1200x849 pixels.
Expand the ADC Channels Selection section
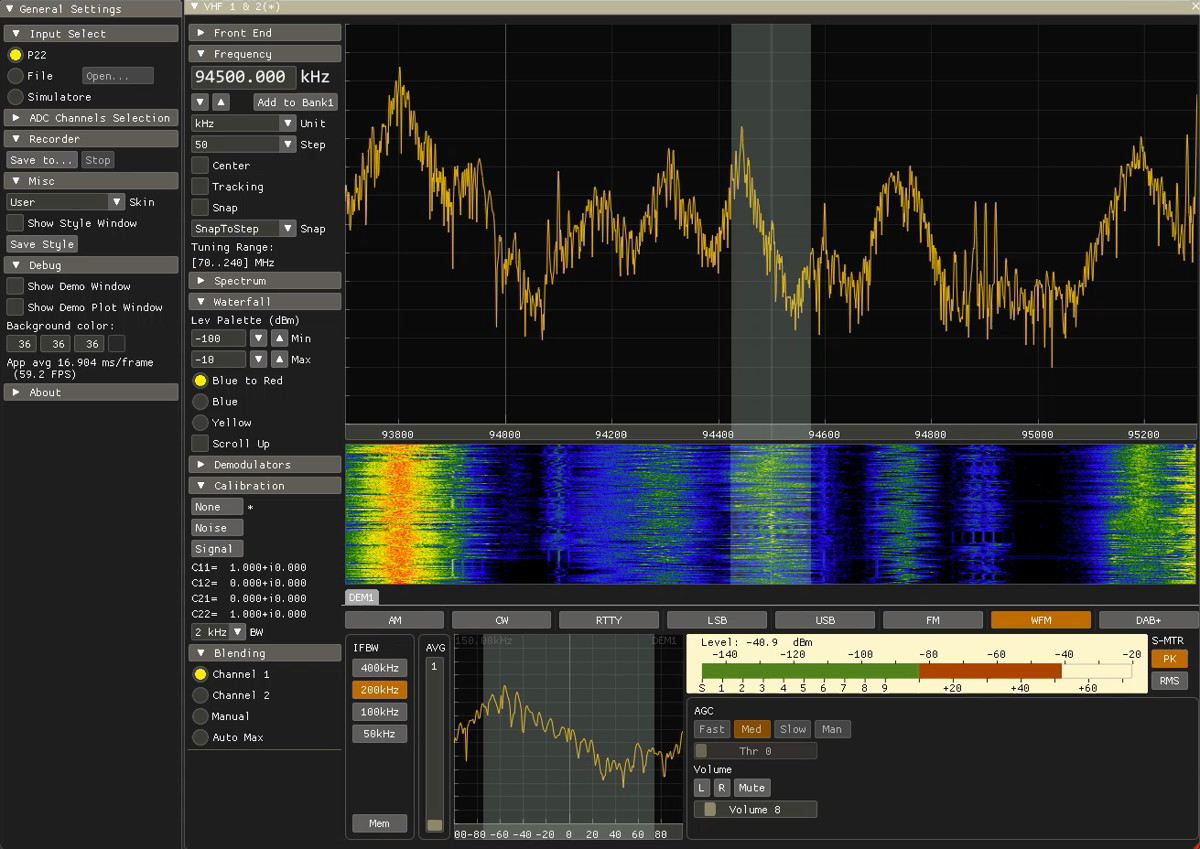click(91, 118)
